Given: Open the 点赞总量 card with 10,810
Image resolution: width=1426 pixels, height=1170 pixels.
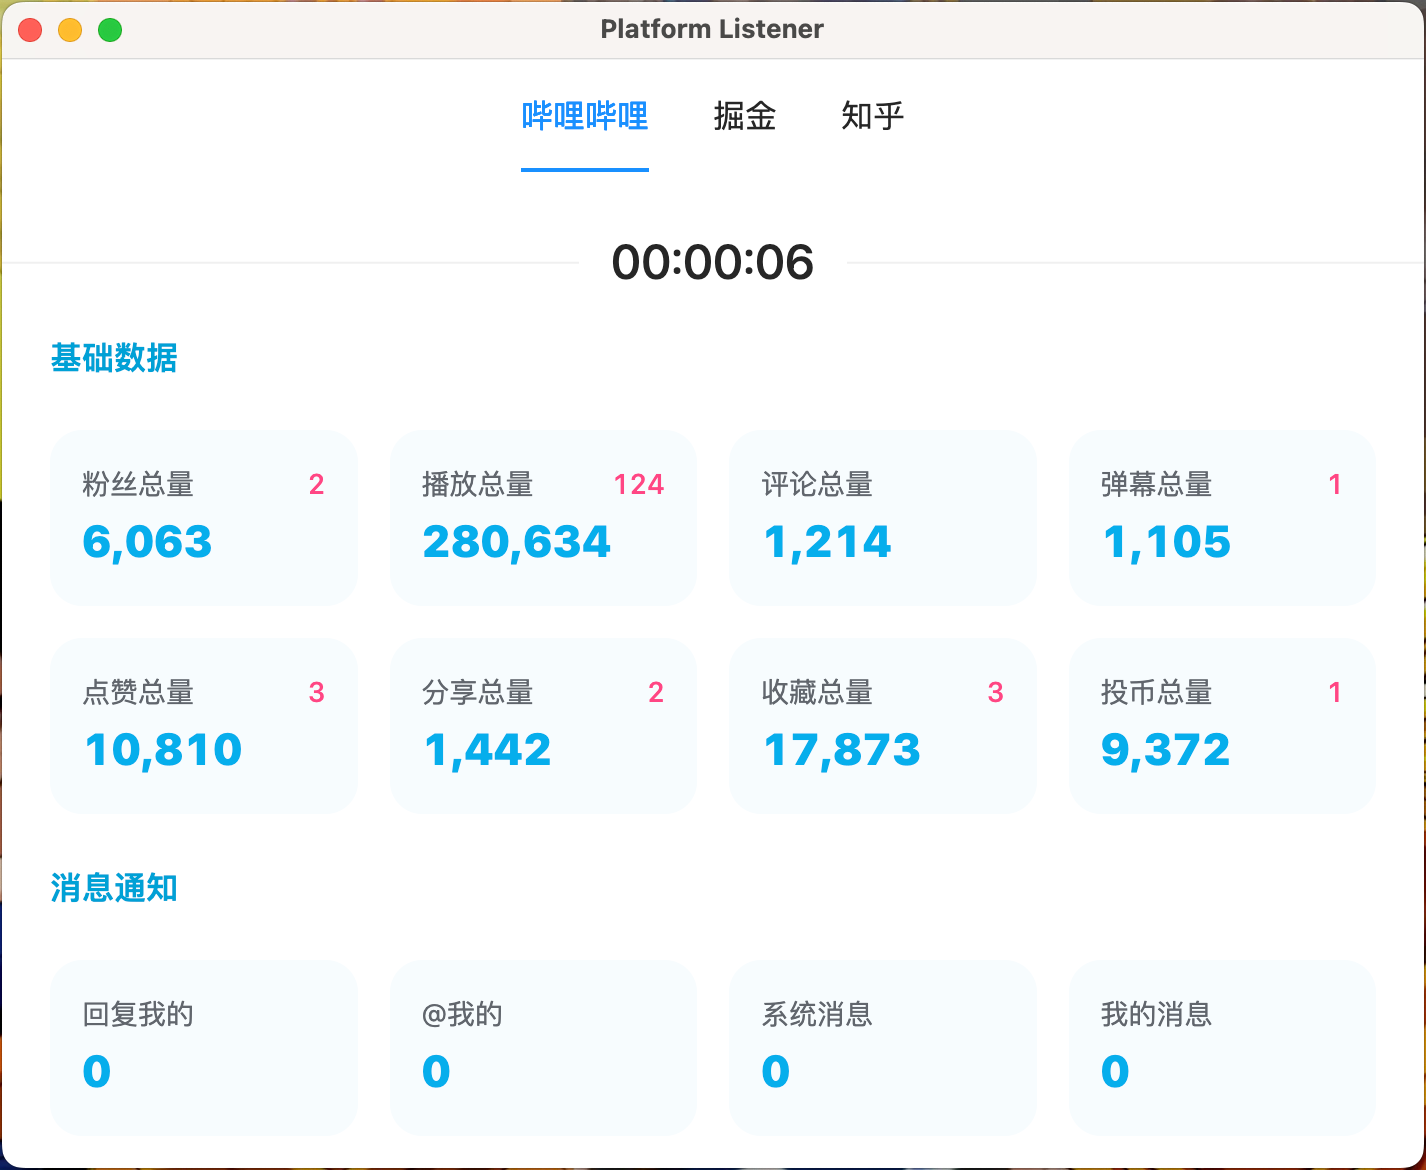Looking at the screenshot, I should pyautogui.click(x=203, y=726).
